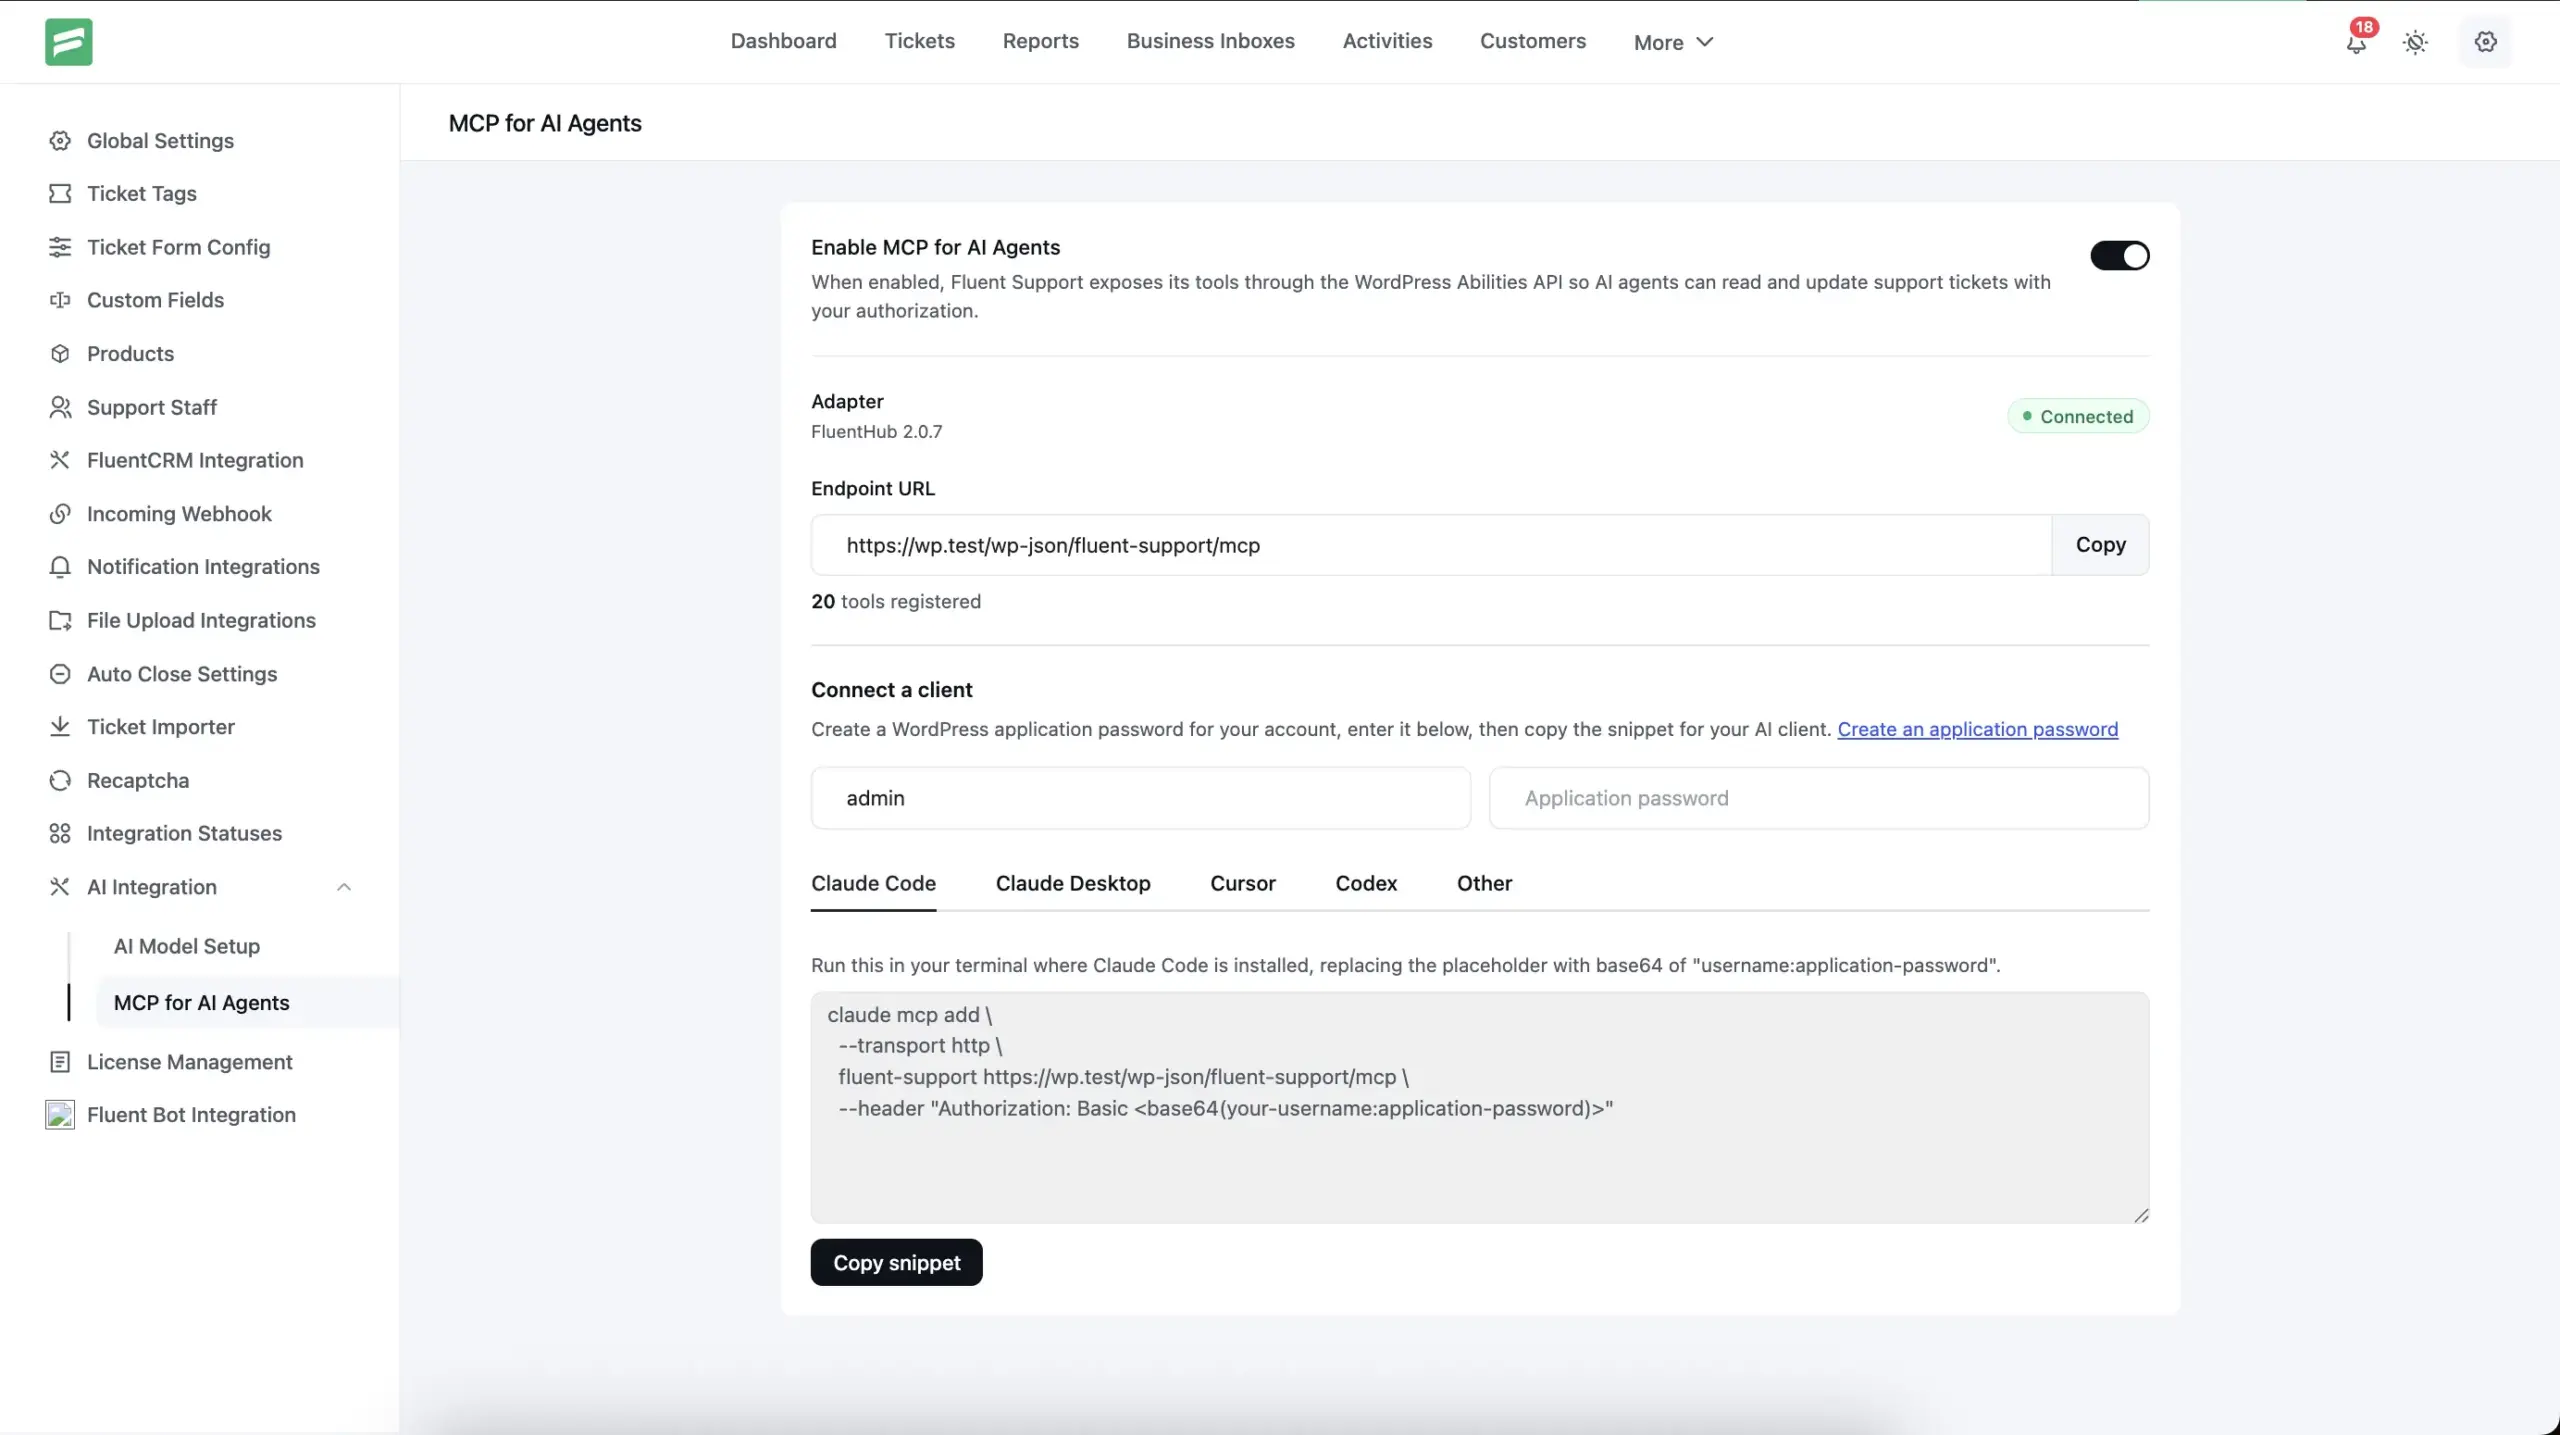Click the Connected status badge

click(2078, 416)
